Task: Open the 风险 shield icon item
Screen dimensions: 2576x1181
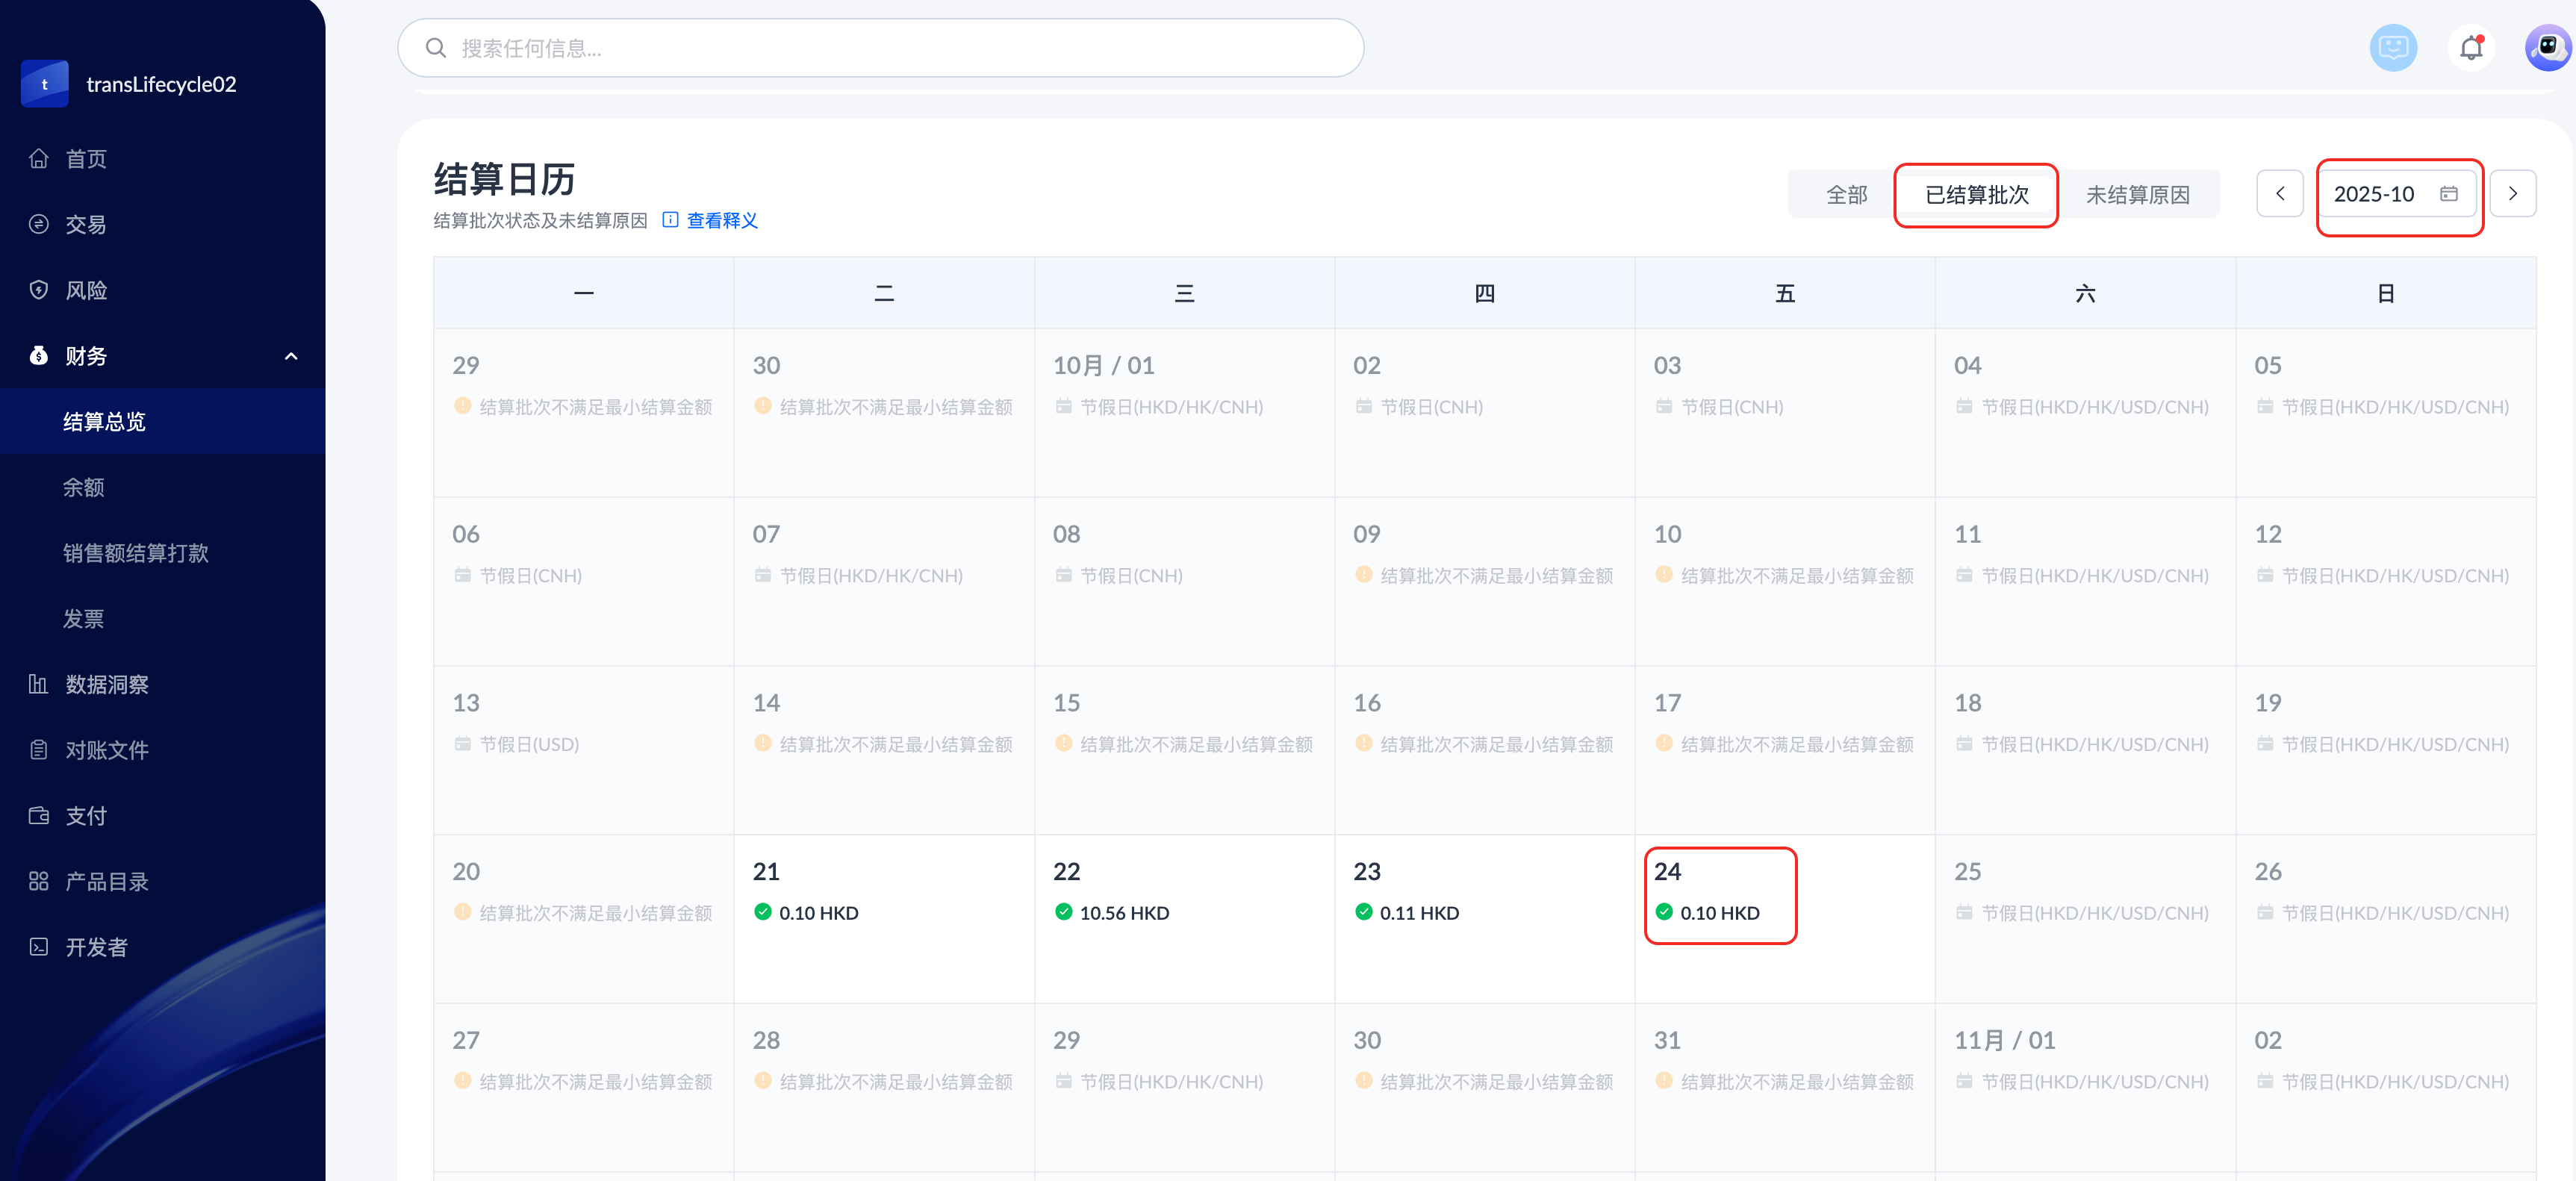Action: (x=39, y=290)
